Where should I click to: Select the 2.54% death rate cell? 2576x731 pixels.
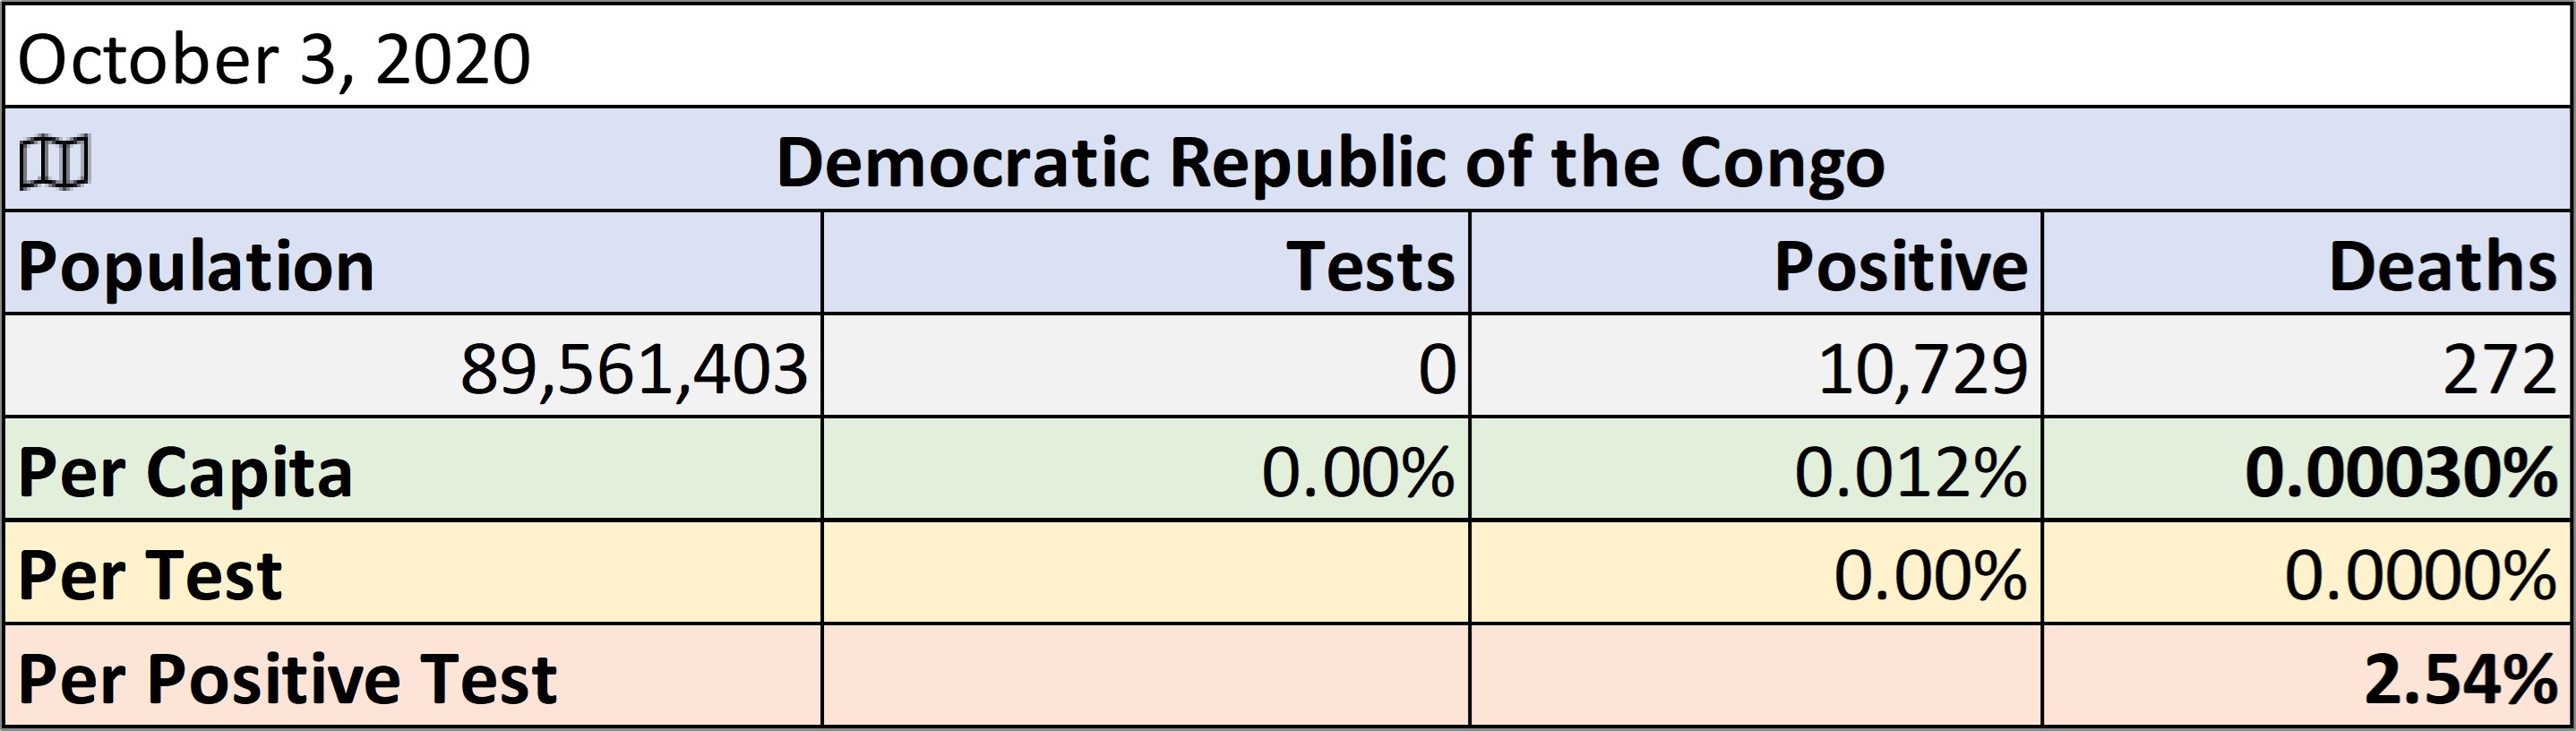coord(2307,675)
